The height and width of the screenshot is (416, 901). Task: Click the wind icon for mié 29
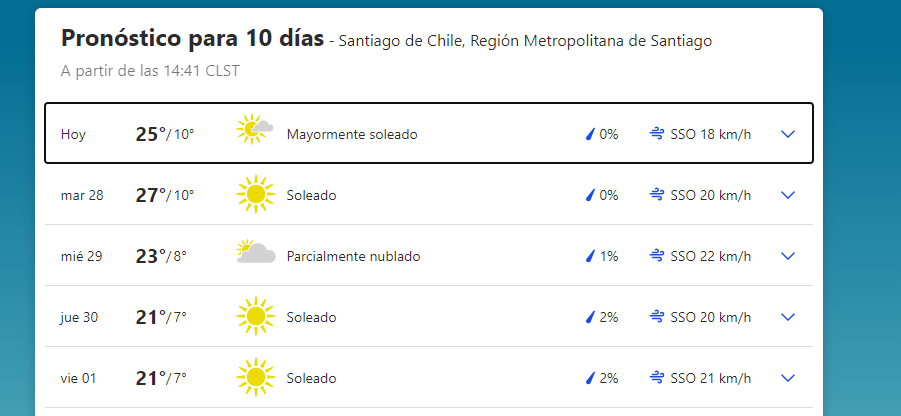[x=657, y=256]
